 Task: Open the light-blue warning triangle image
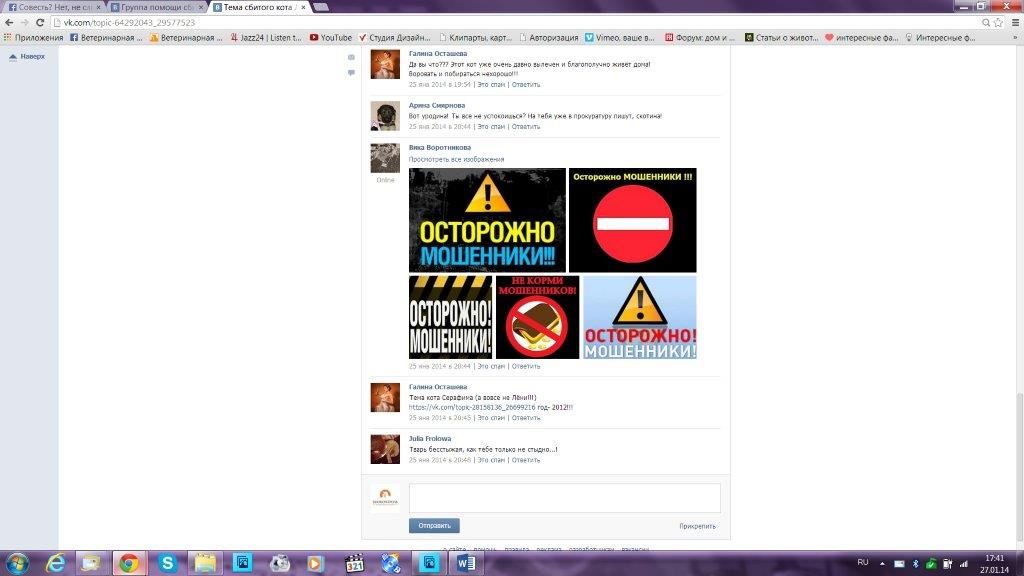(639, 317)
